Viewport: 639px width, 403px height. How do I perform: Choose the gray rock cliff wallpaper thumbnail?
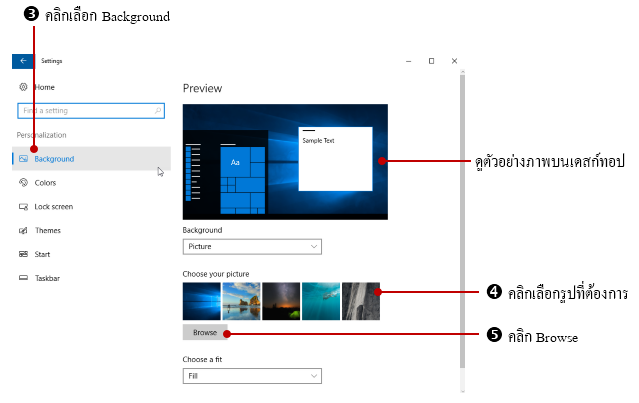click(x=361, y=301)
